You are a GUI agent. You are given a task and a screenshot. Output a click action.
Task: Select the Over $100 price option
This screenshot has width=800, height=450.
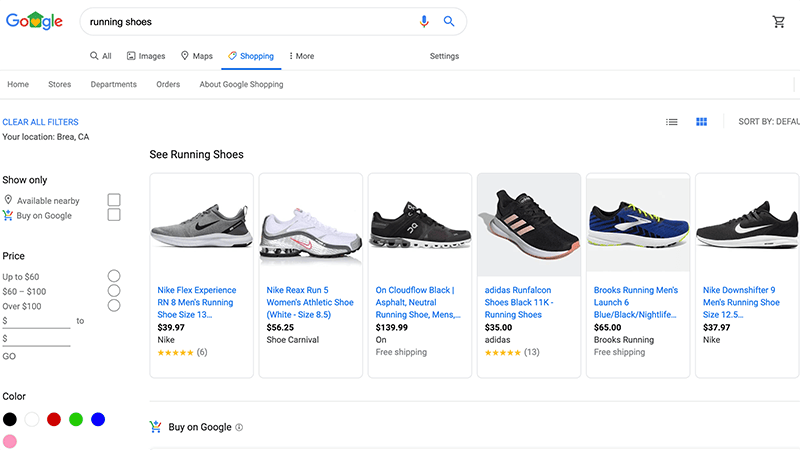pyautogui.click(x=114, y=305)
